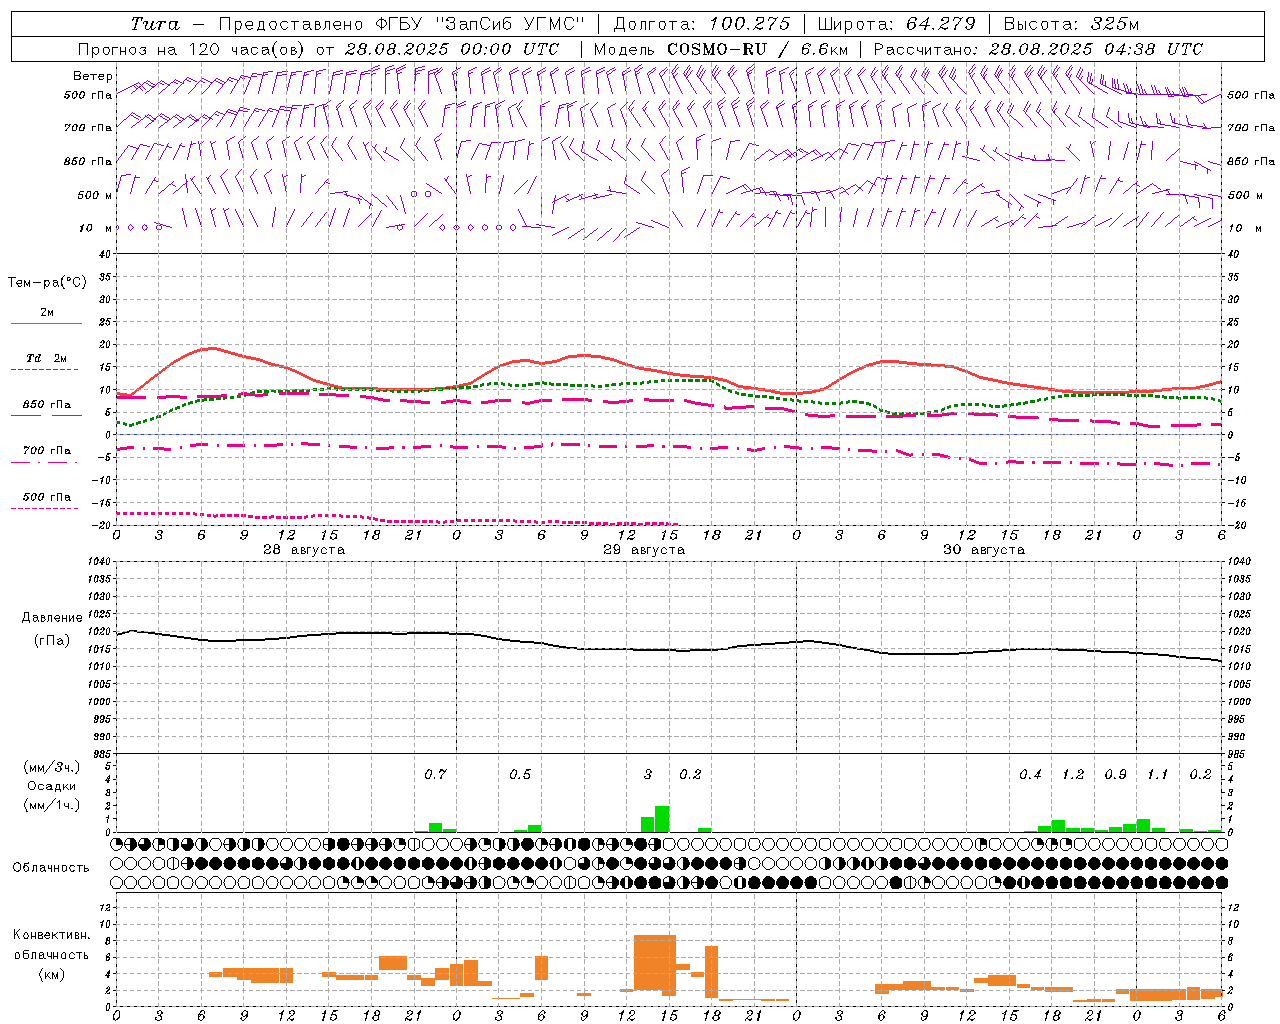Click the dotted pink line sample under "500 гПа" legend
The image size is (1280, 1024).
(x=44, y=508)
